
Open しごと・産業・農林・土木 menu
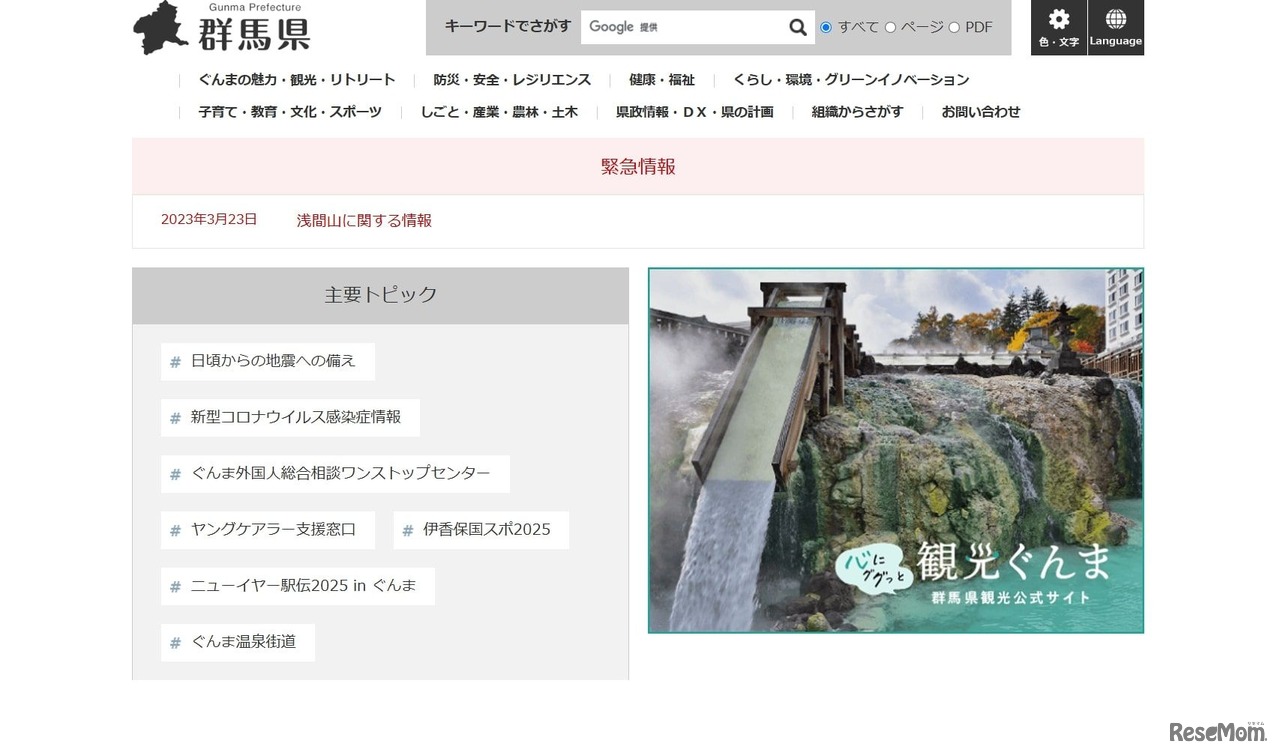(499, 112)
